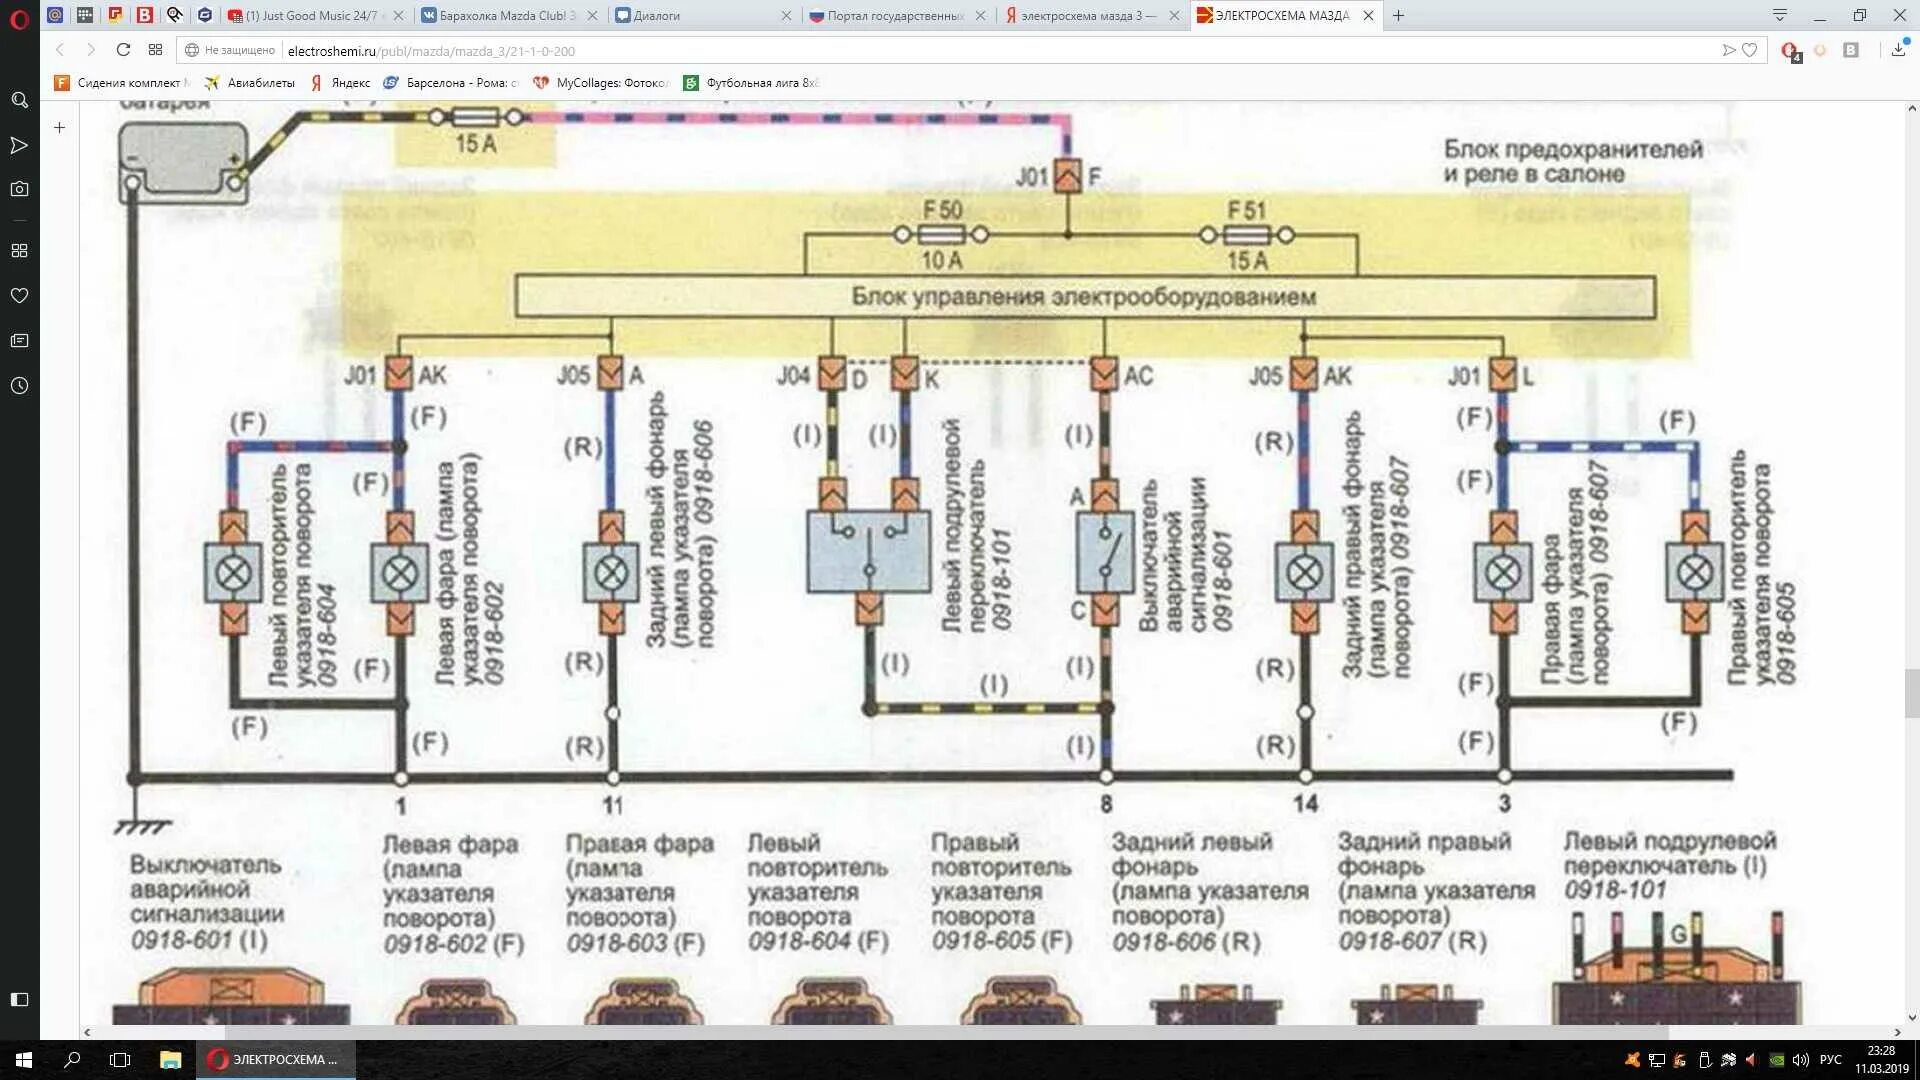
Task: Close the 'Диалоги' tab
Action: [x=786, y=15]
